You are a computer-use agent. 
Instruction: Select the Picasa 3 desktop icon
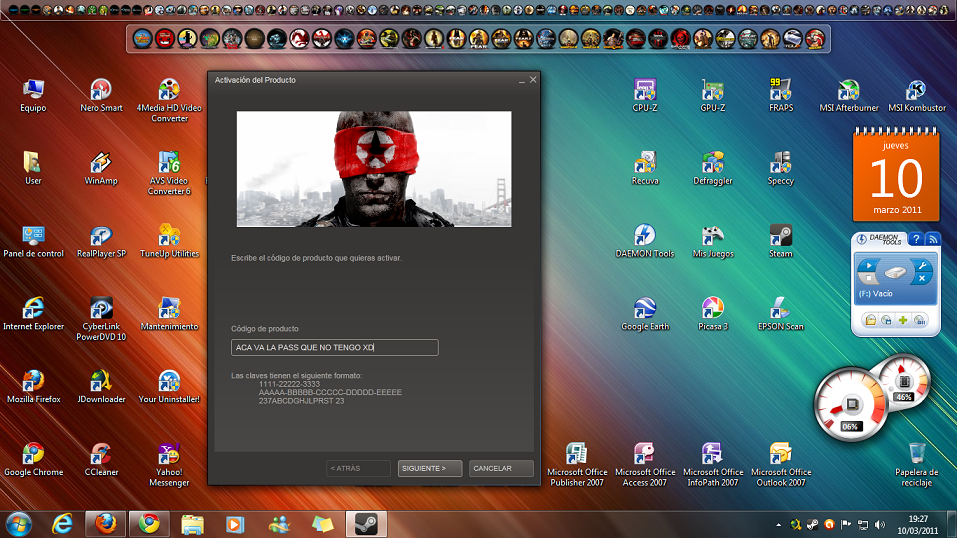pyautogui.click(x=713, y=315)
